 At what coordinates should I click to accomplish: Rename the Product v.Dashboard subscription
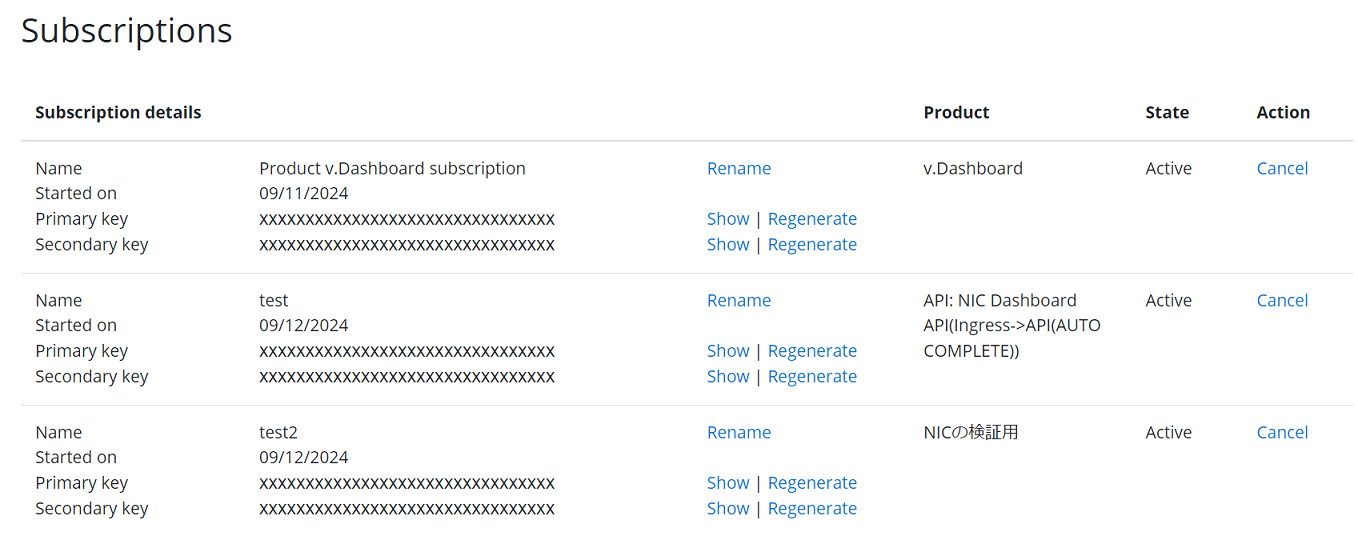738,168
